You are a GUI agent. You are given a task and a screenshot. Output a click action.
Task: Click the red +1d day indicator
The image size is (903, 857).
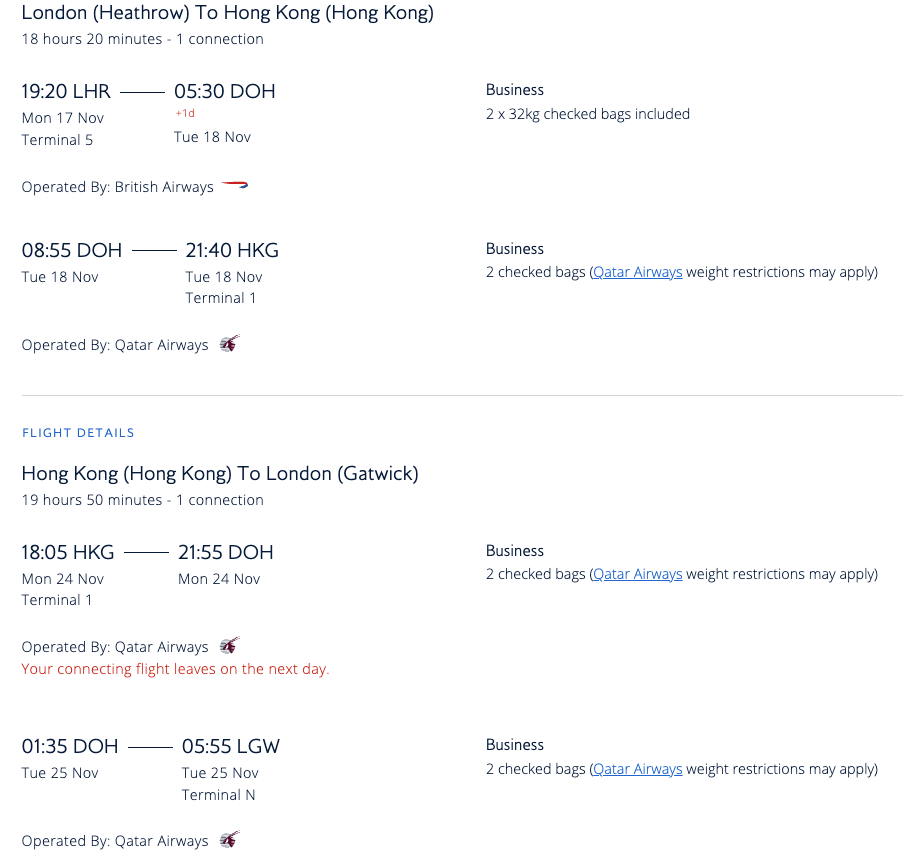[185, 114]
